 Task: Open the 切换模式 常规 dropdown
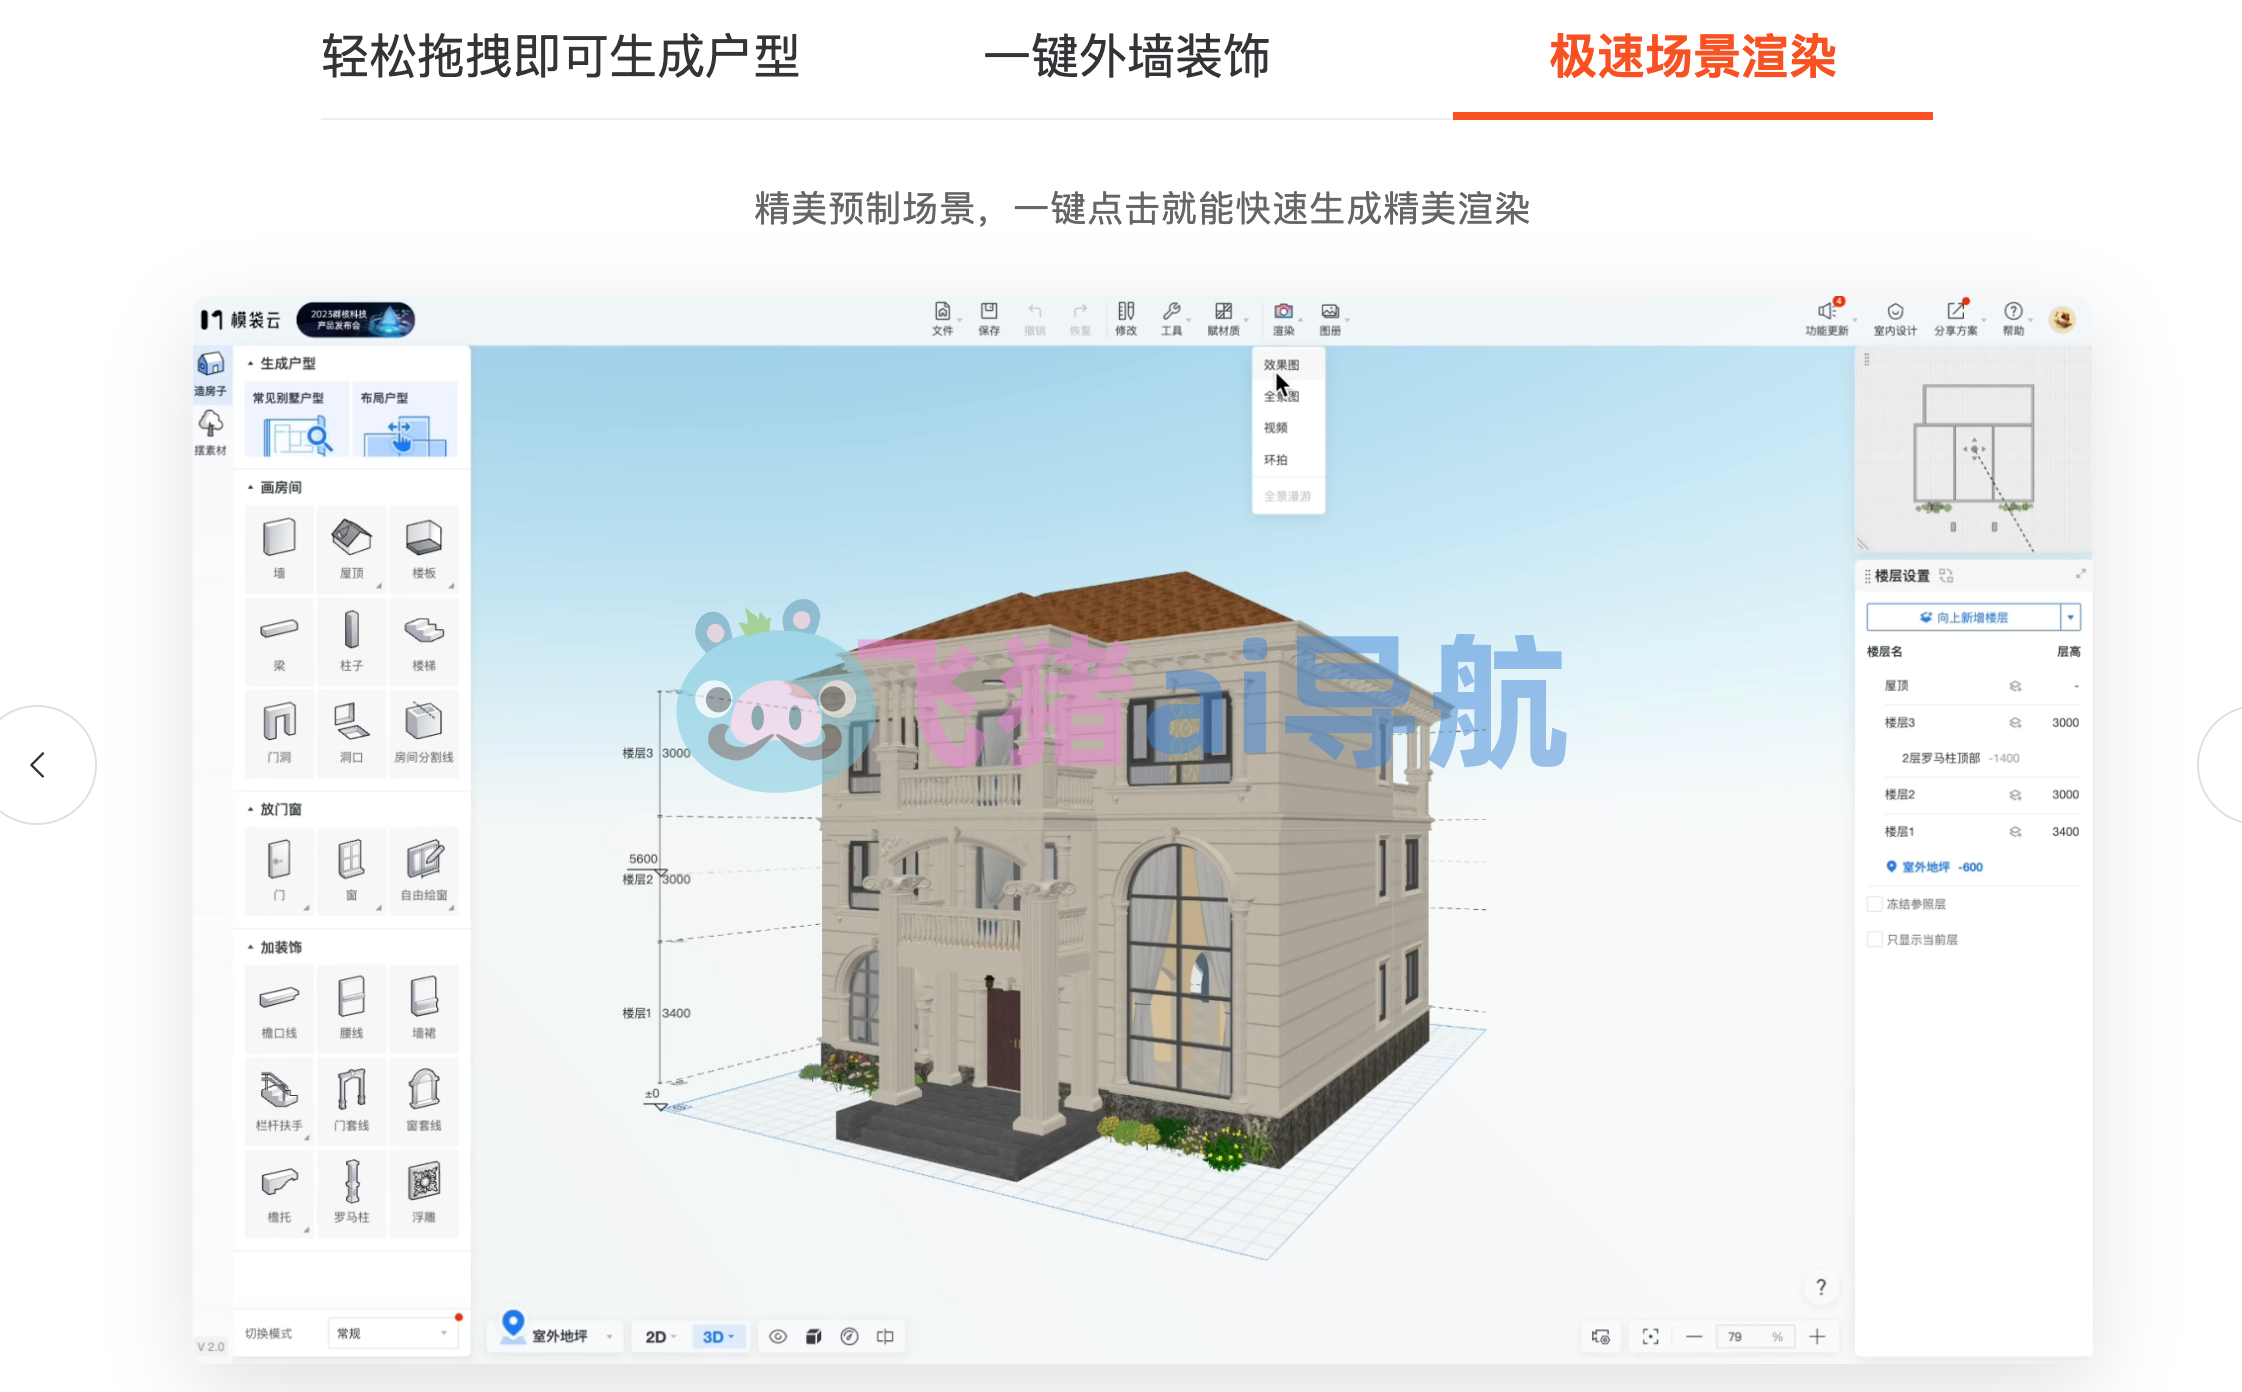[x=392, y=1333]
